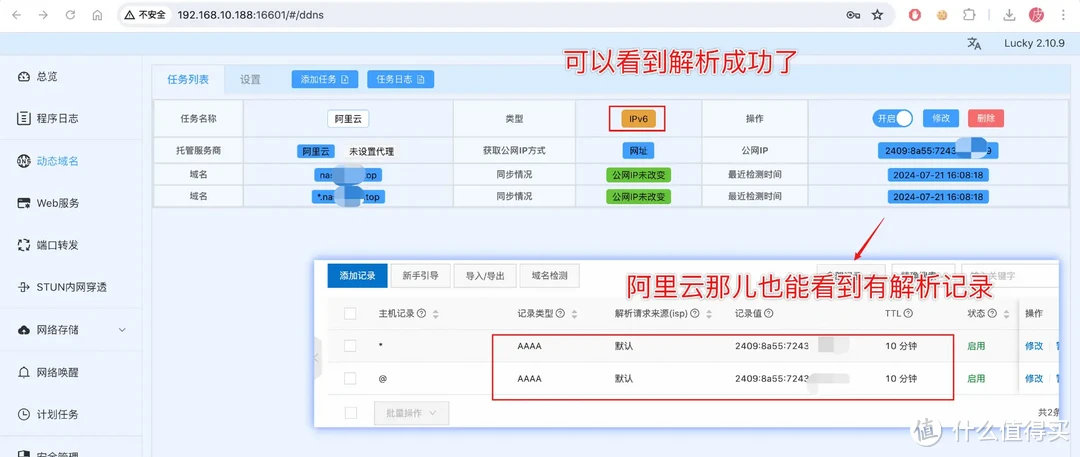The image size is (1080, 457).
Task: Select the 任务列表 tab
Action: click(x=188, y=80)
